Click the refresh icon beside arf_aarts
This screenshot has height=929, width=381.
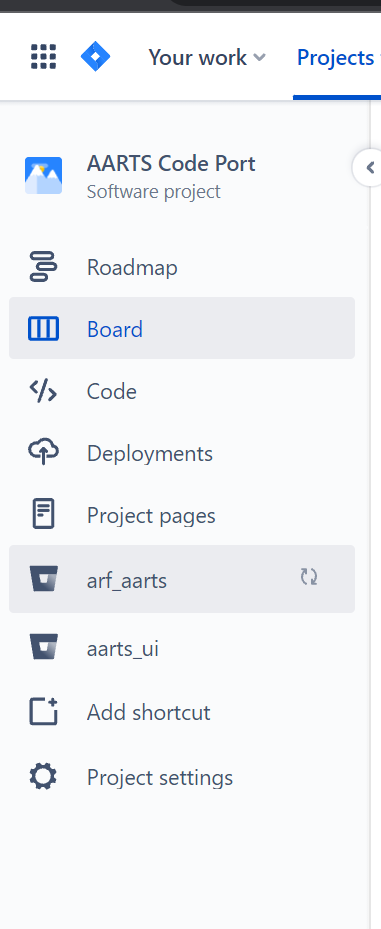(309, 577)
